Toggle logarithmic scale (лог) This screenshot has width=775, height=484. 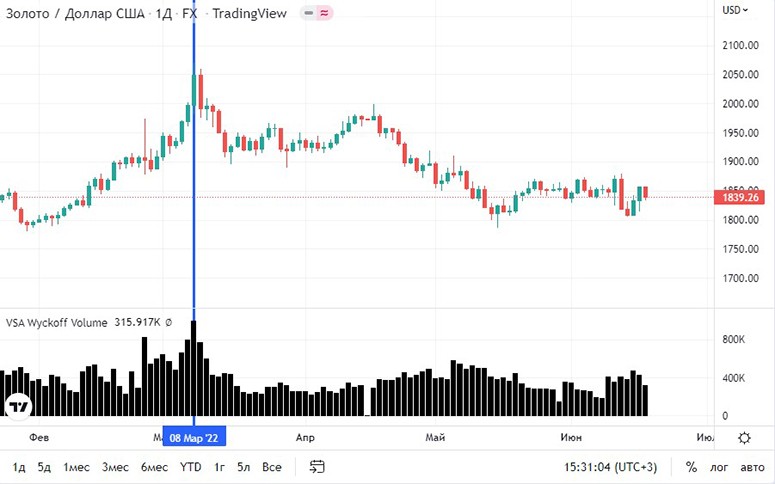pos(718,467)
